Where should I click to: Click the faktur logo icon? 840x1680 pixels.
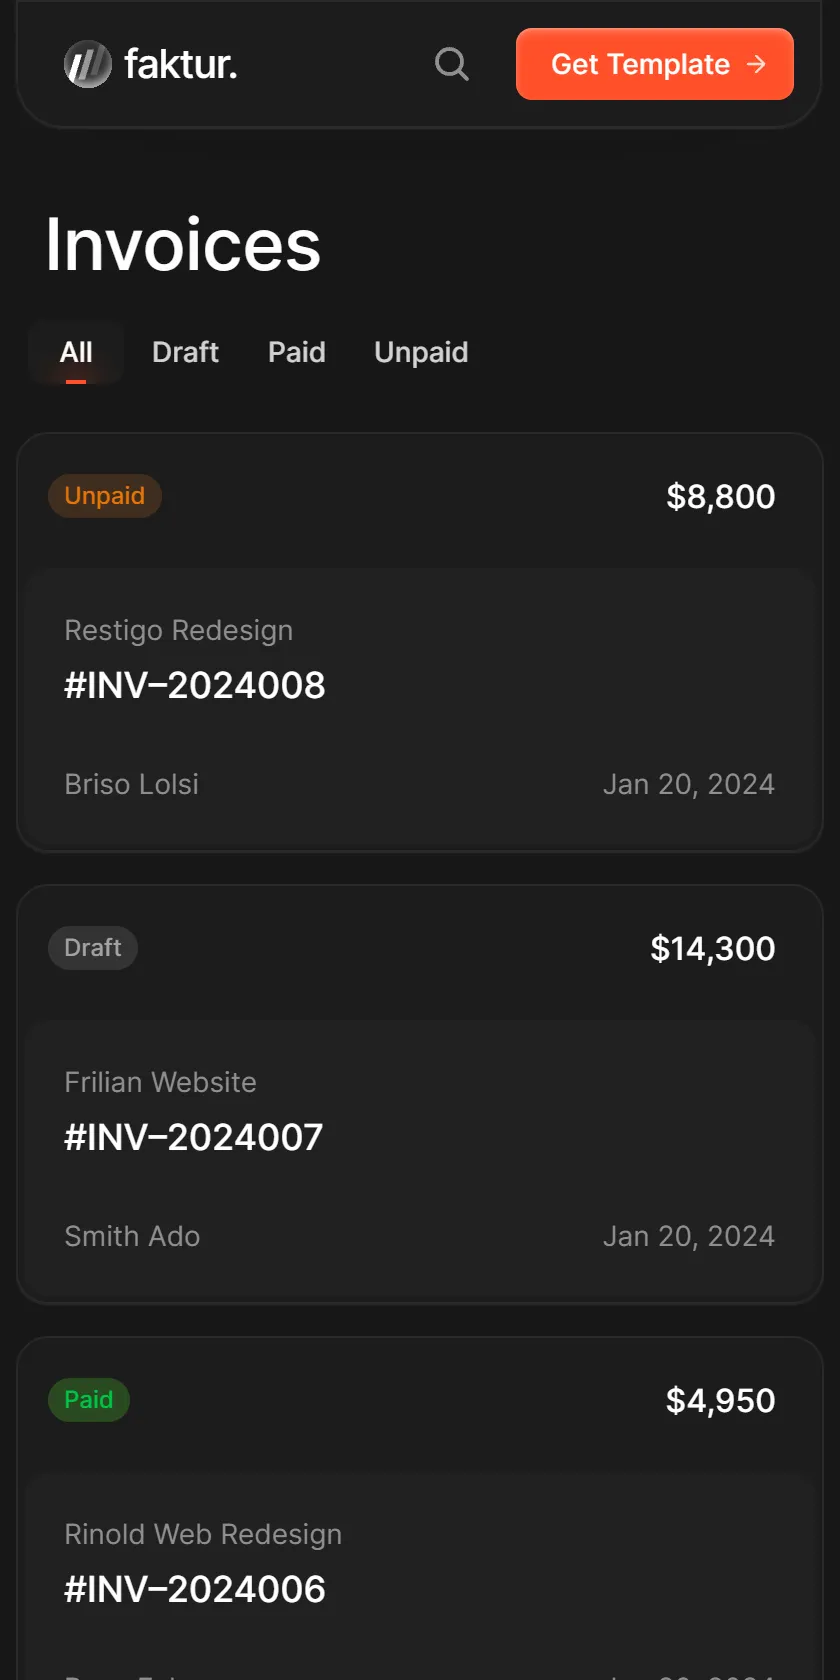88,64
